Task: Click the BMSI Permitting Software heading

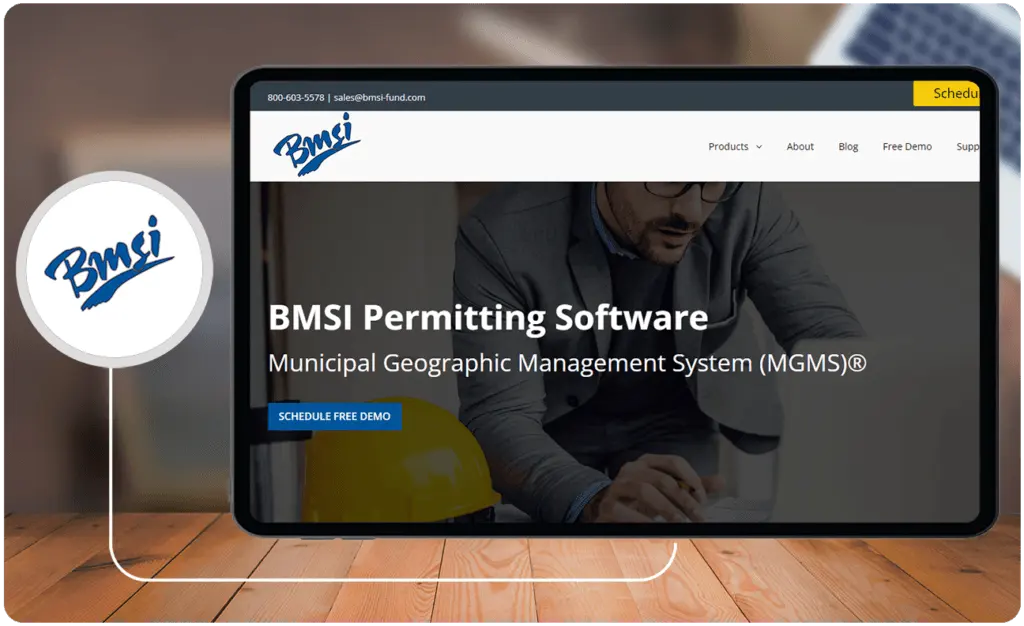Action: click(488, 318)
